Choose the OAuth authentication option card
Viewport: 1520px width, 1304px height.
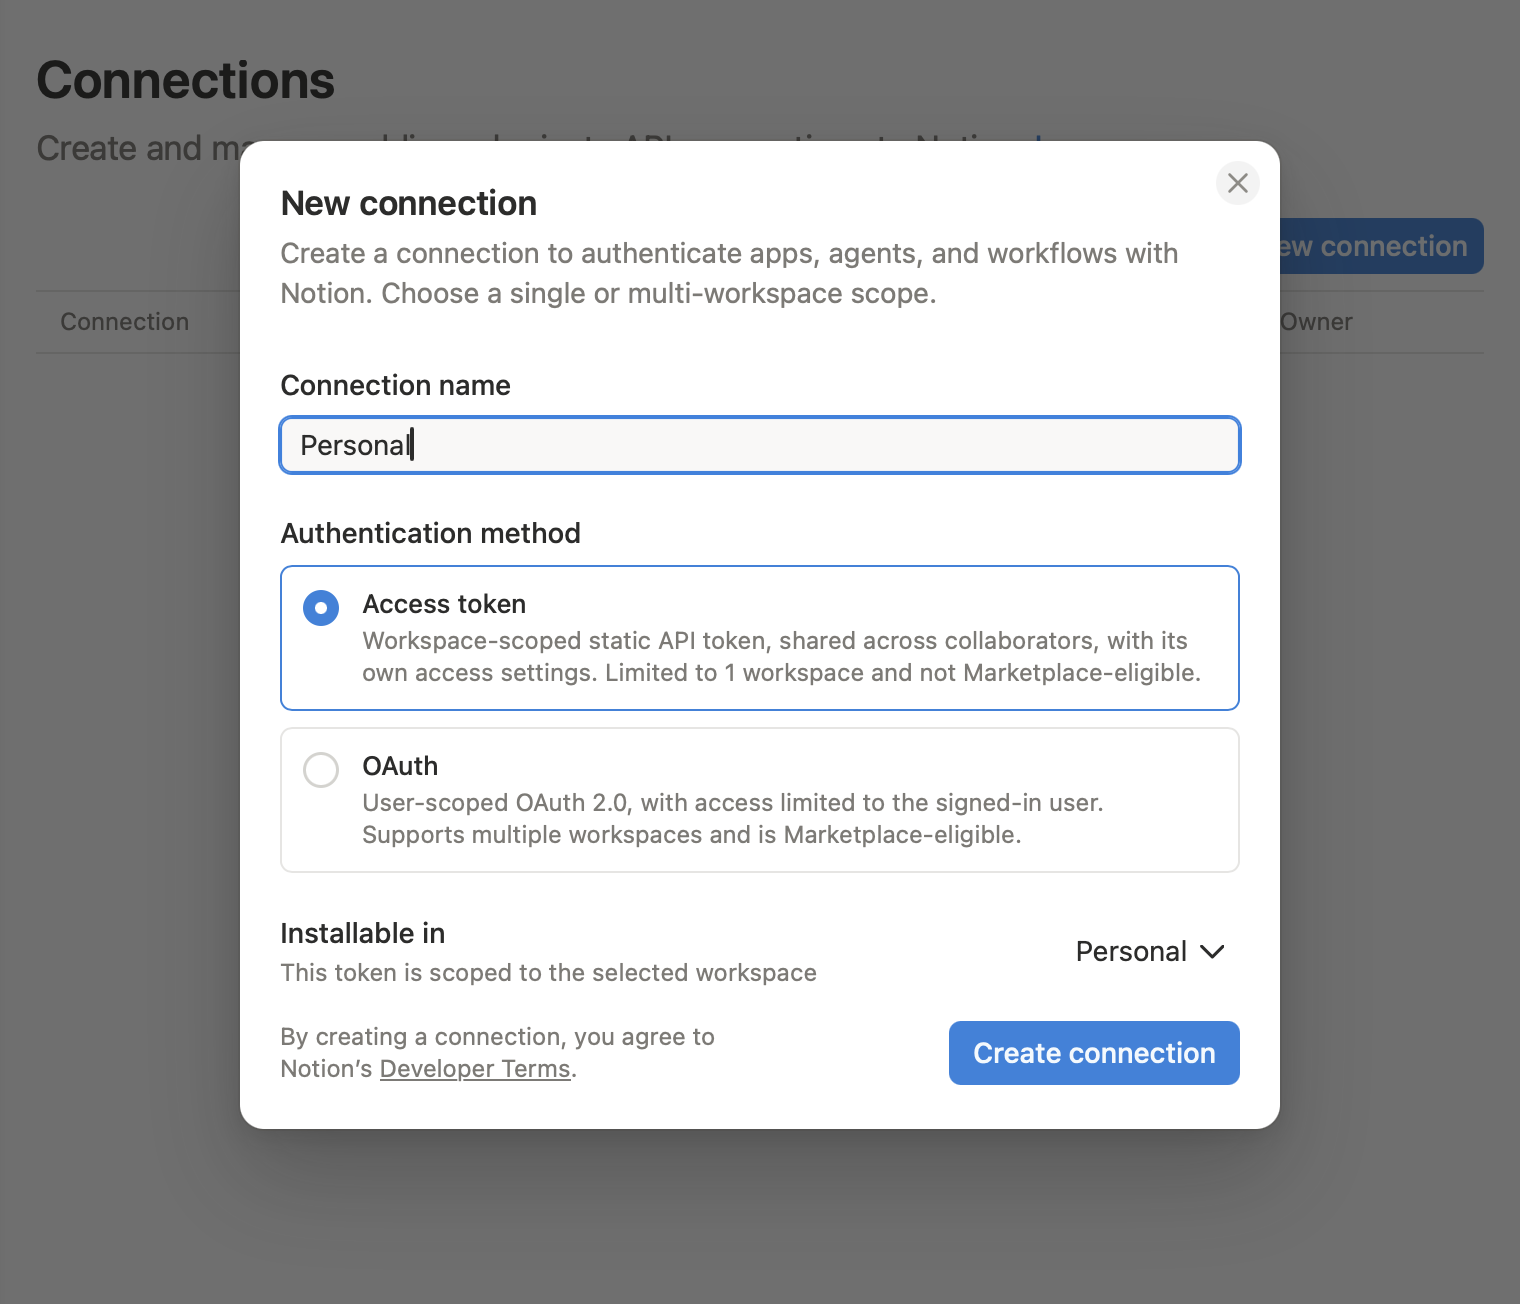pyautogui.click(x=760, y=800)
